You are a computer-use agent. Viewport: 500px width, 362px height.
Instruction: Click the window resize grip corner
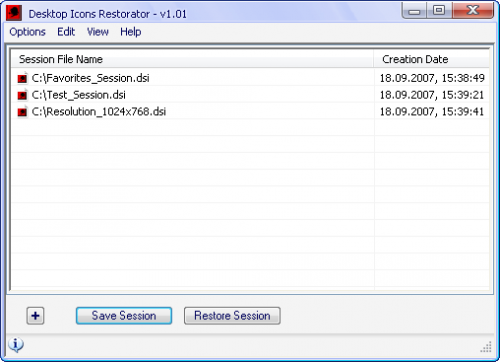click(486, 347)
